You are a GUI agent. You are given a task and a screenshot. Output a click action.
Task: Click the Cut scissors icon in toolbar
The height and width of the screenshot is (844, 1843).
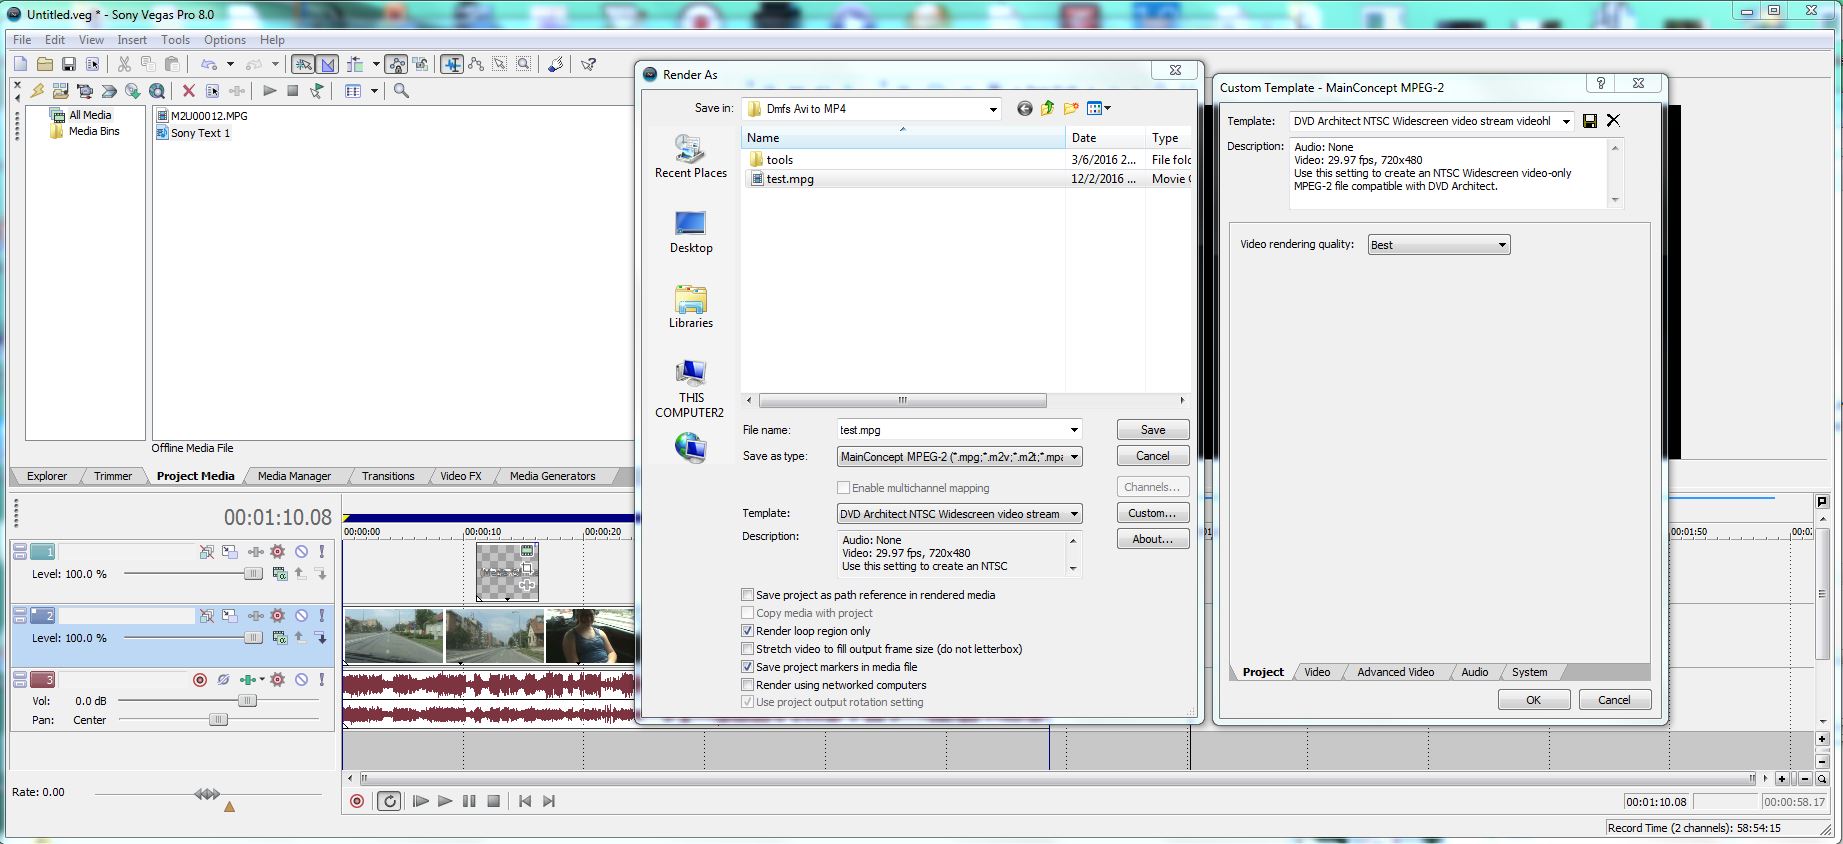tap(124, 64)
